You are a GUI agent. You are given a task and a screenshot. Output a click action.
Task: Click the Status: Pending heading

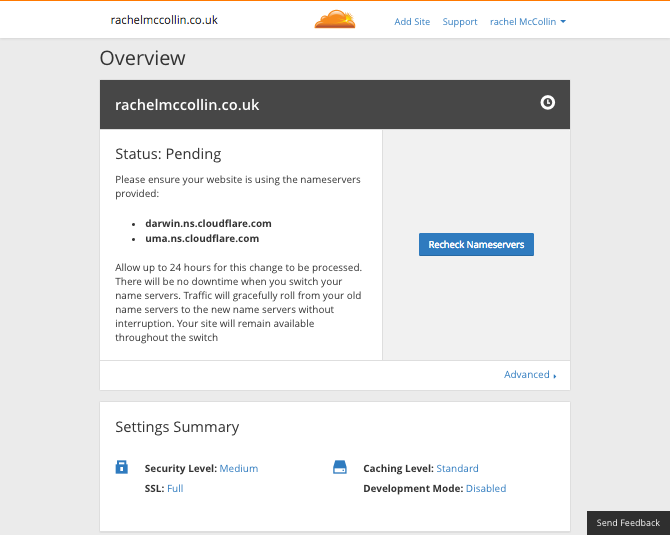pos(168,154)
